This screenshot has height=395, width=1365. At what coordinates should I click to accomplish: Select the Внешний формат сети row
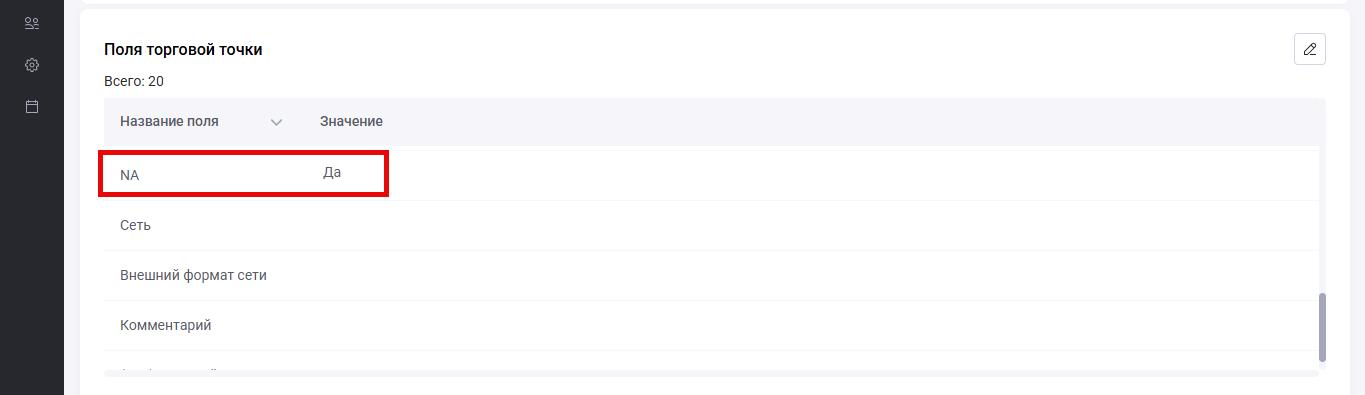(x=711, y=275)
